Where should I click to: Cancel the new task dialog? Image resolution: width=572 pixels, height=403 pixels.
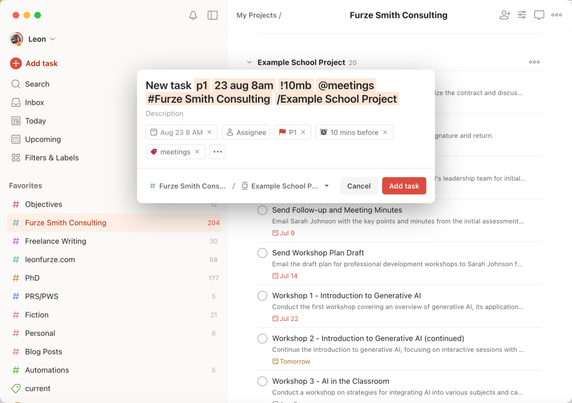359,186
